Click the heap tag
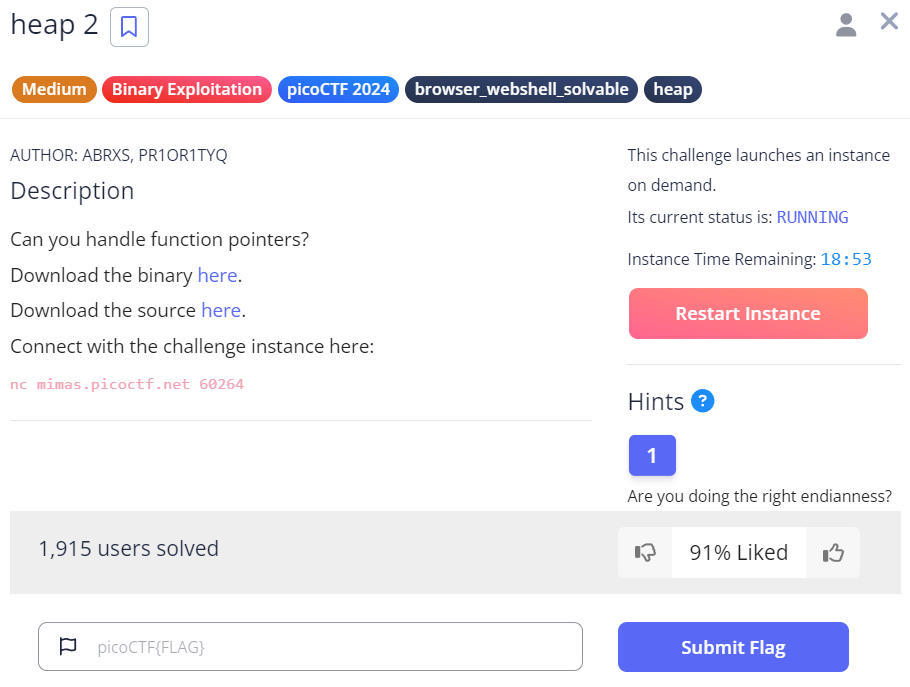This screenshot has height=687, width=910. coord(673,89)
